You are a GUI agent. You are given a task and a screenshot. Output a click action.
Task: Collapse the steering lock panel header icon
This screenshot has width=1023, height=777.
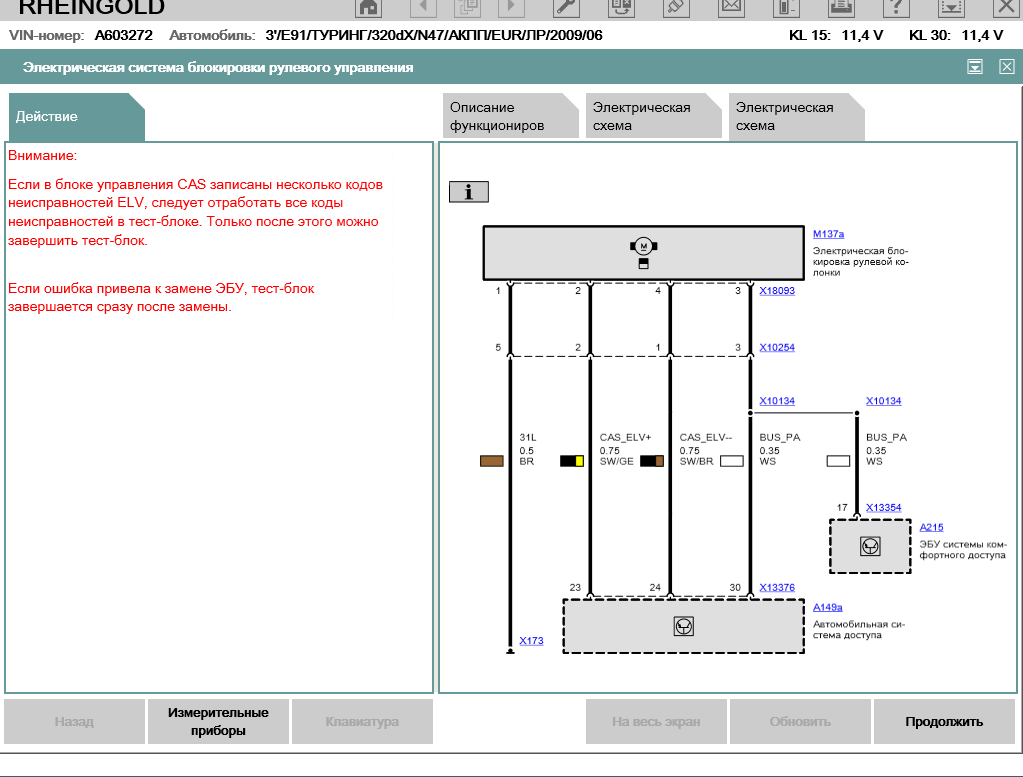[x=975, y=67]
